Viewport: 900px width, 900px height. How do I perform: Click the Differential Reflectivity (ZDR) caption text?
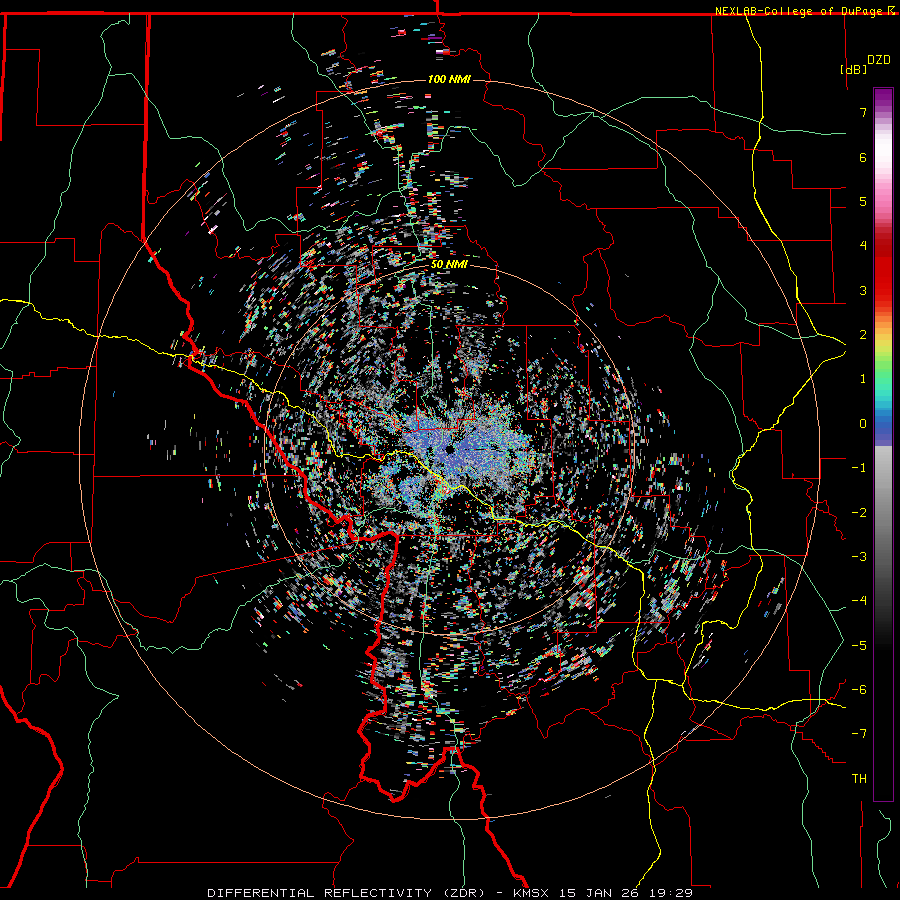tap(346, 893)
